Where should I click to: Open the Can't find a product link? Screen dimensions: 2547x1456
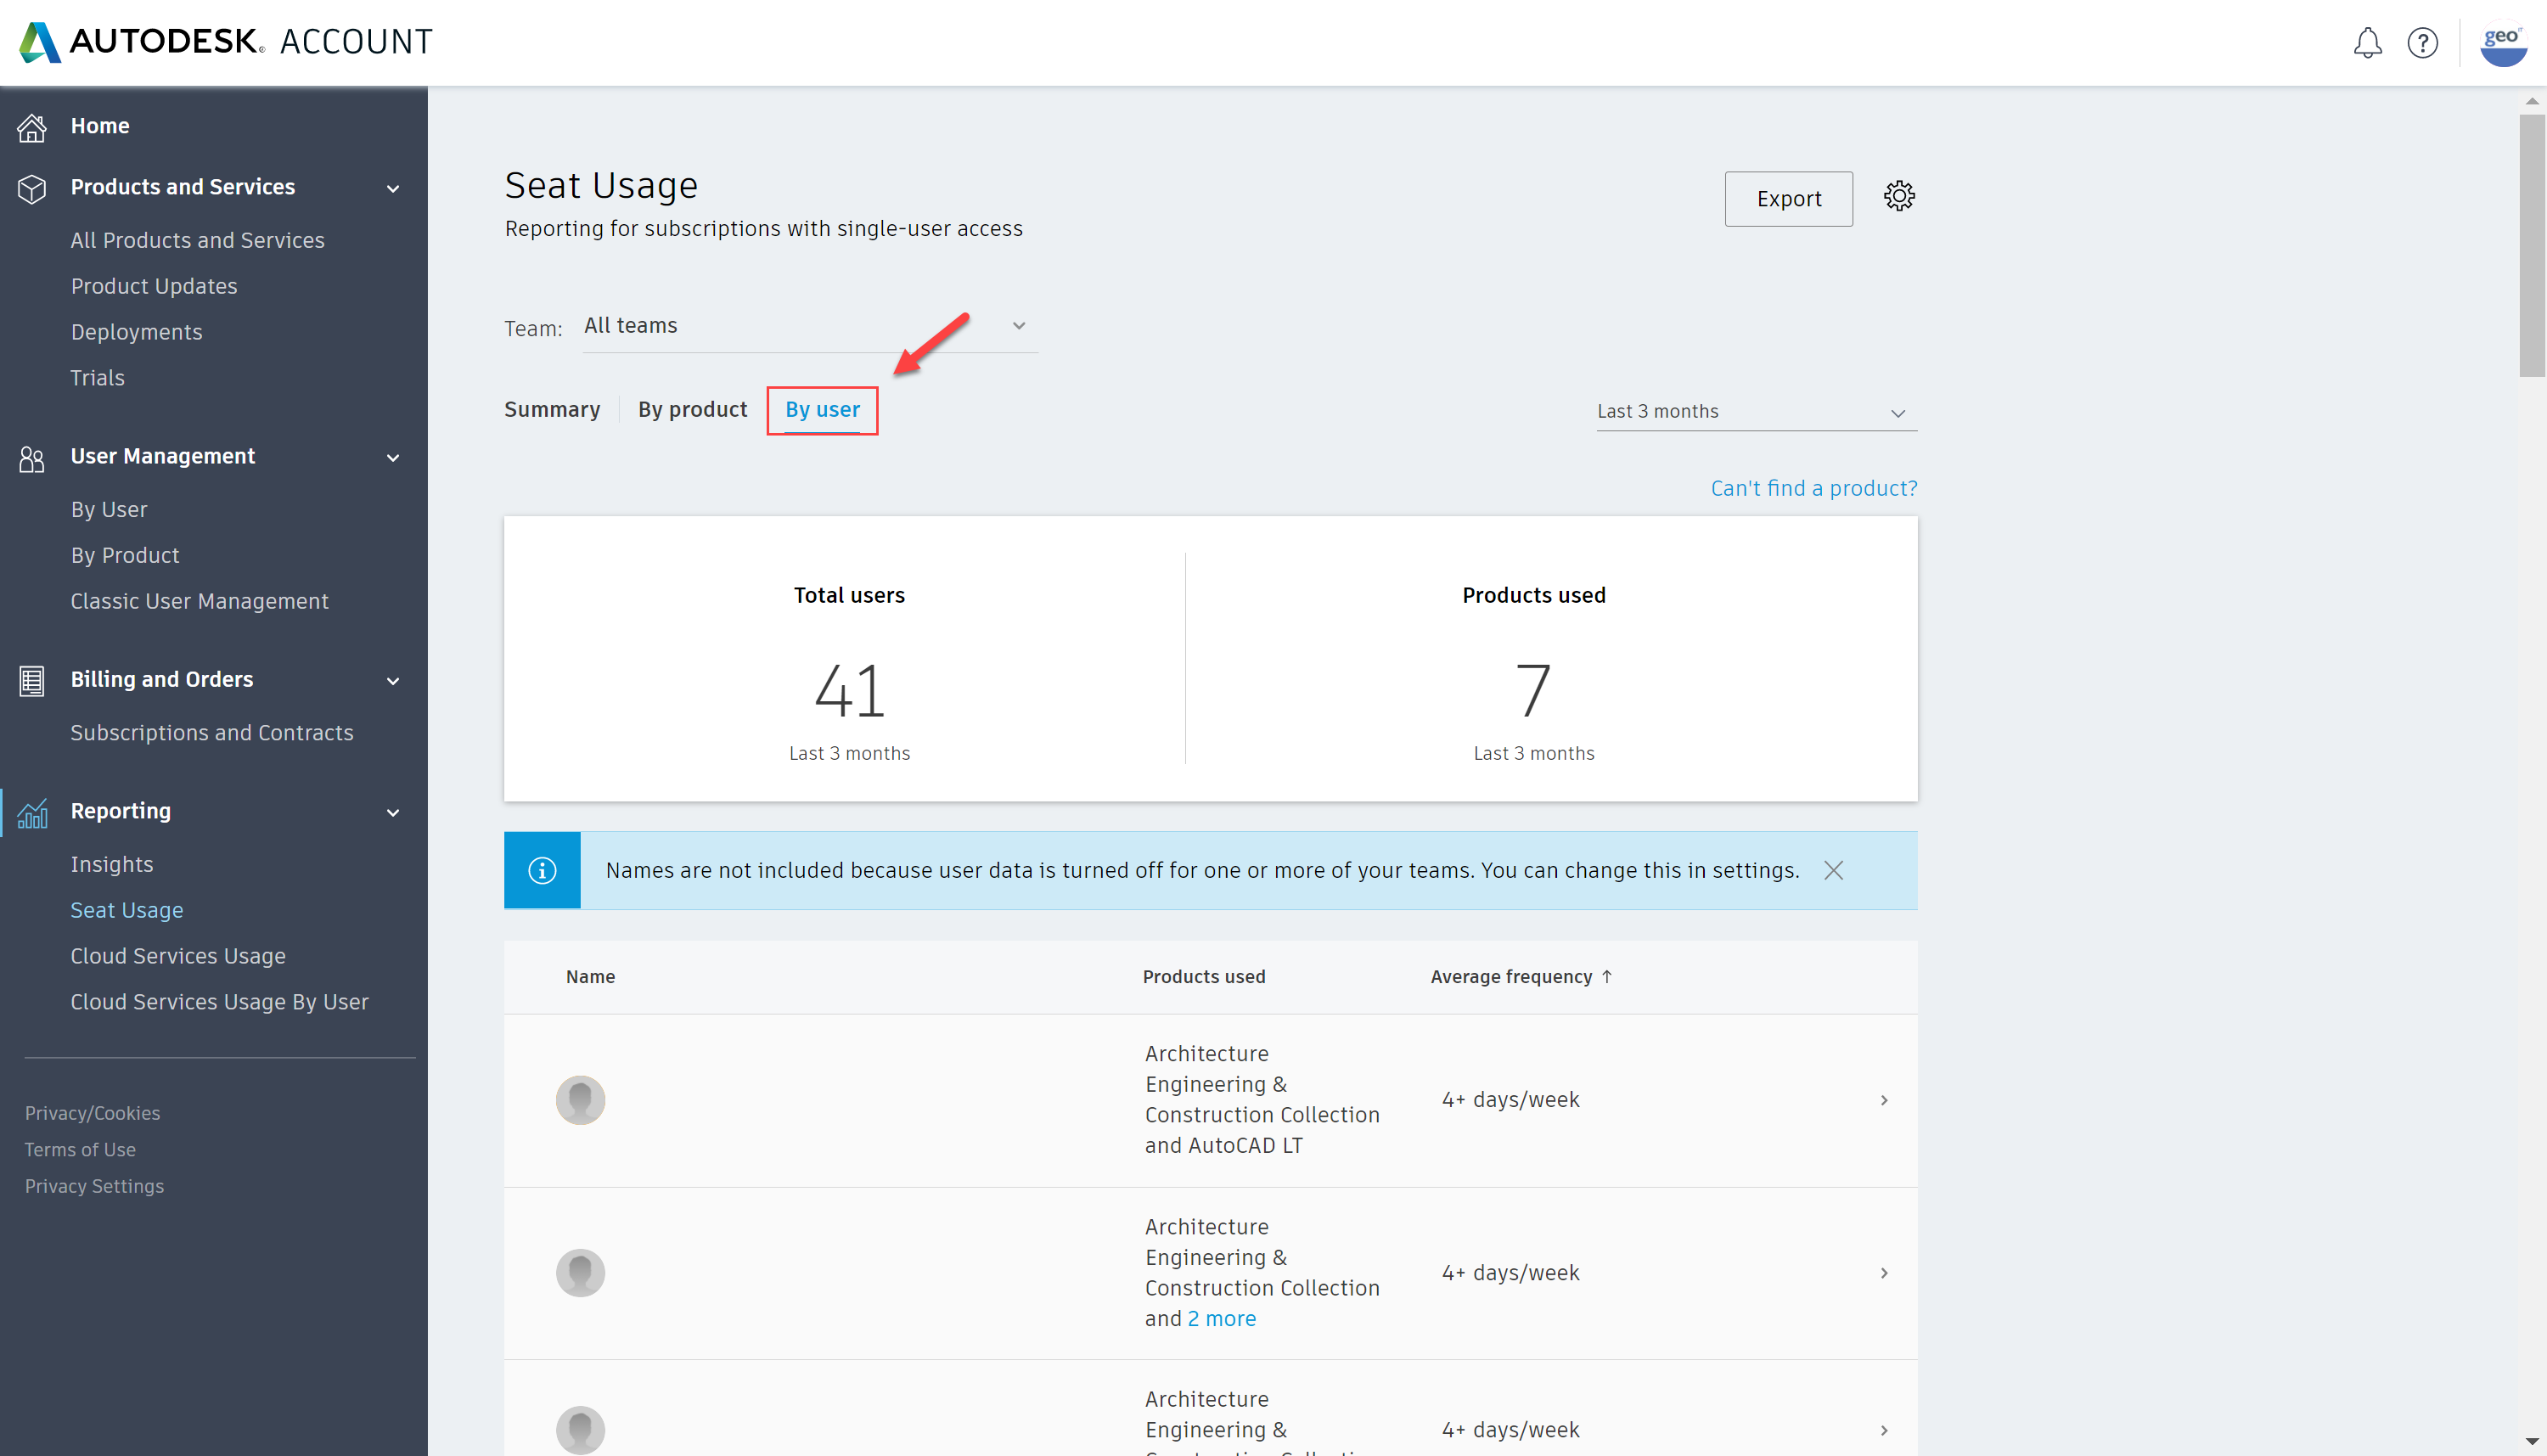tap(1813, 489)
